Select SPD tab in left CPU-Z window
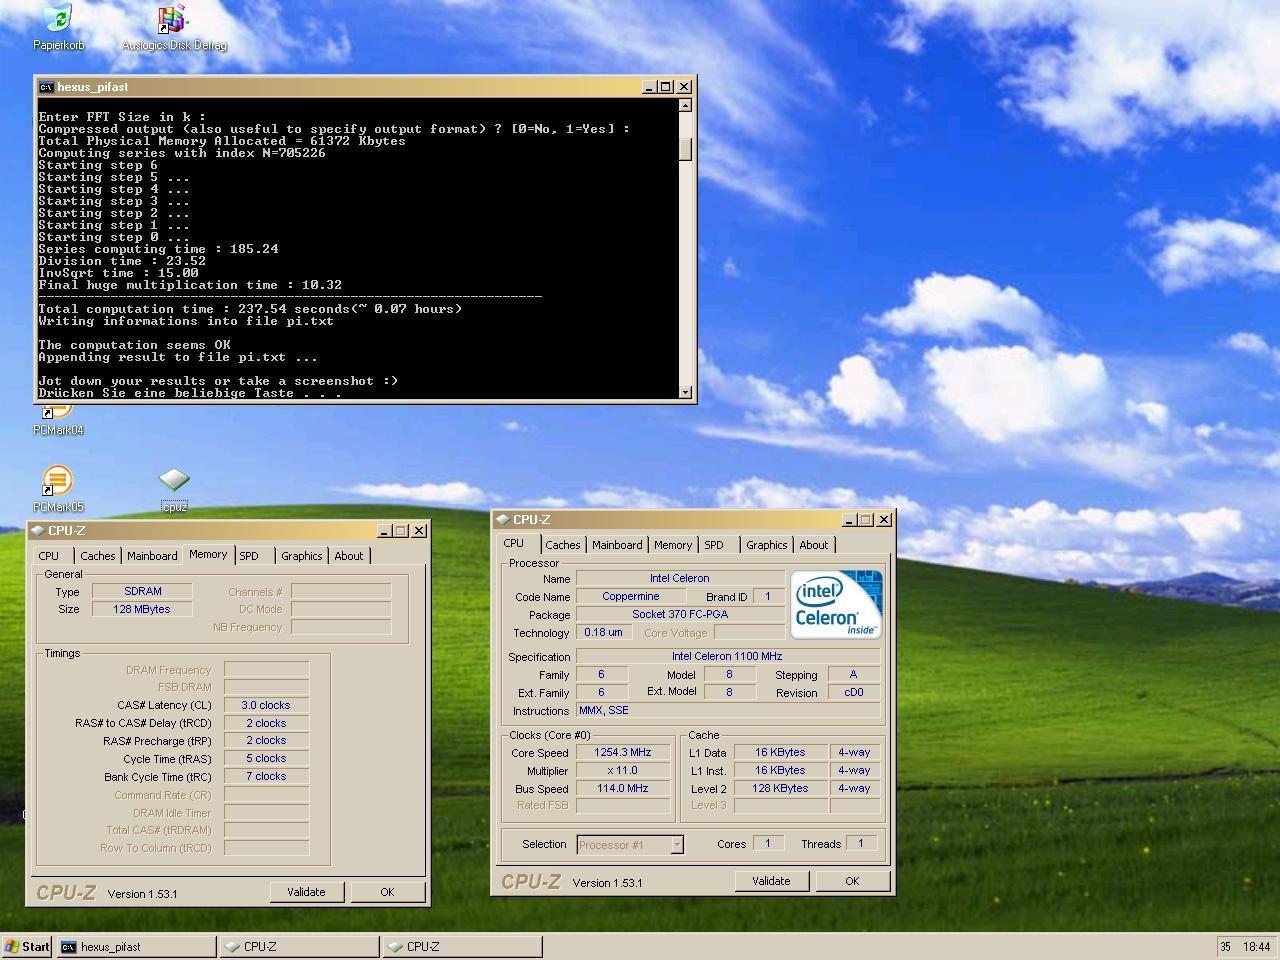1280x960 pixels. (249, 556)
